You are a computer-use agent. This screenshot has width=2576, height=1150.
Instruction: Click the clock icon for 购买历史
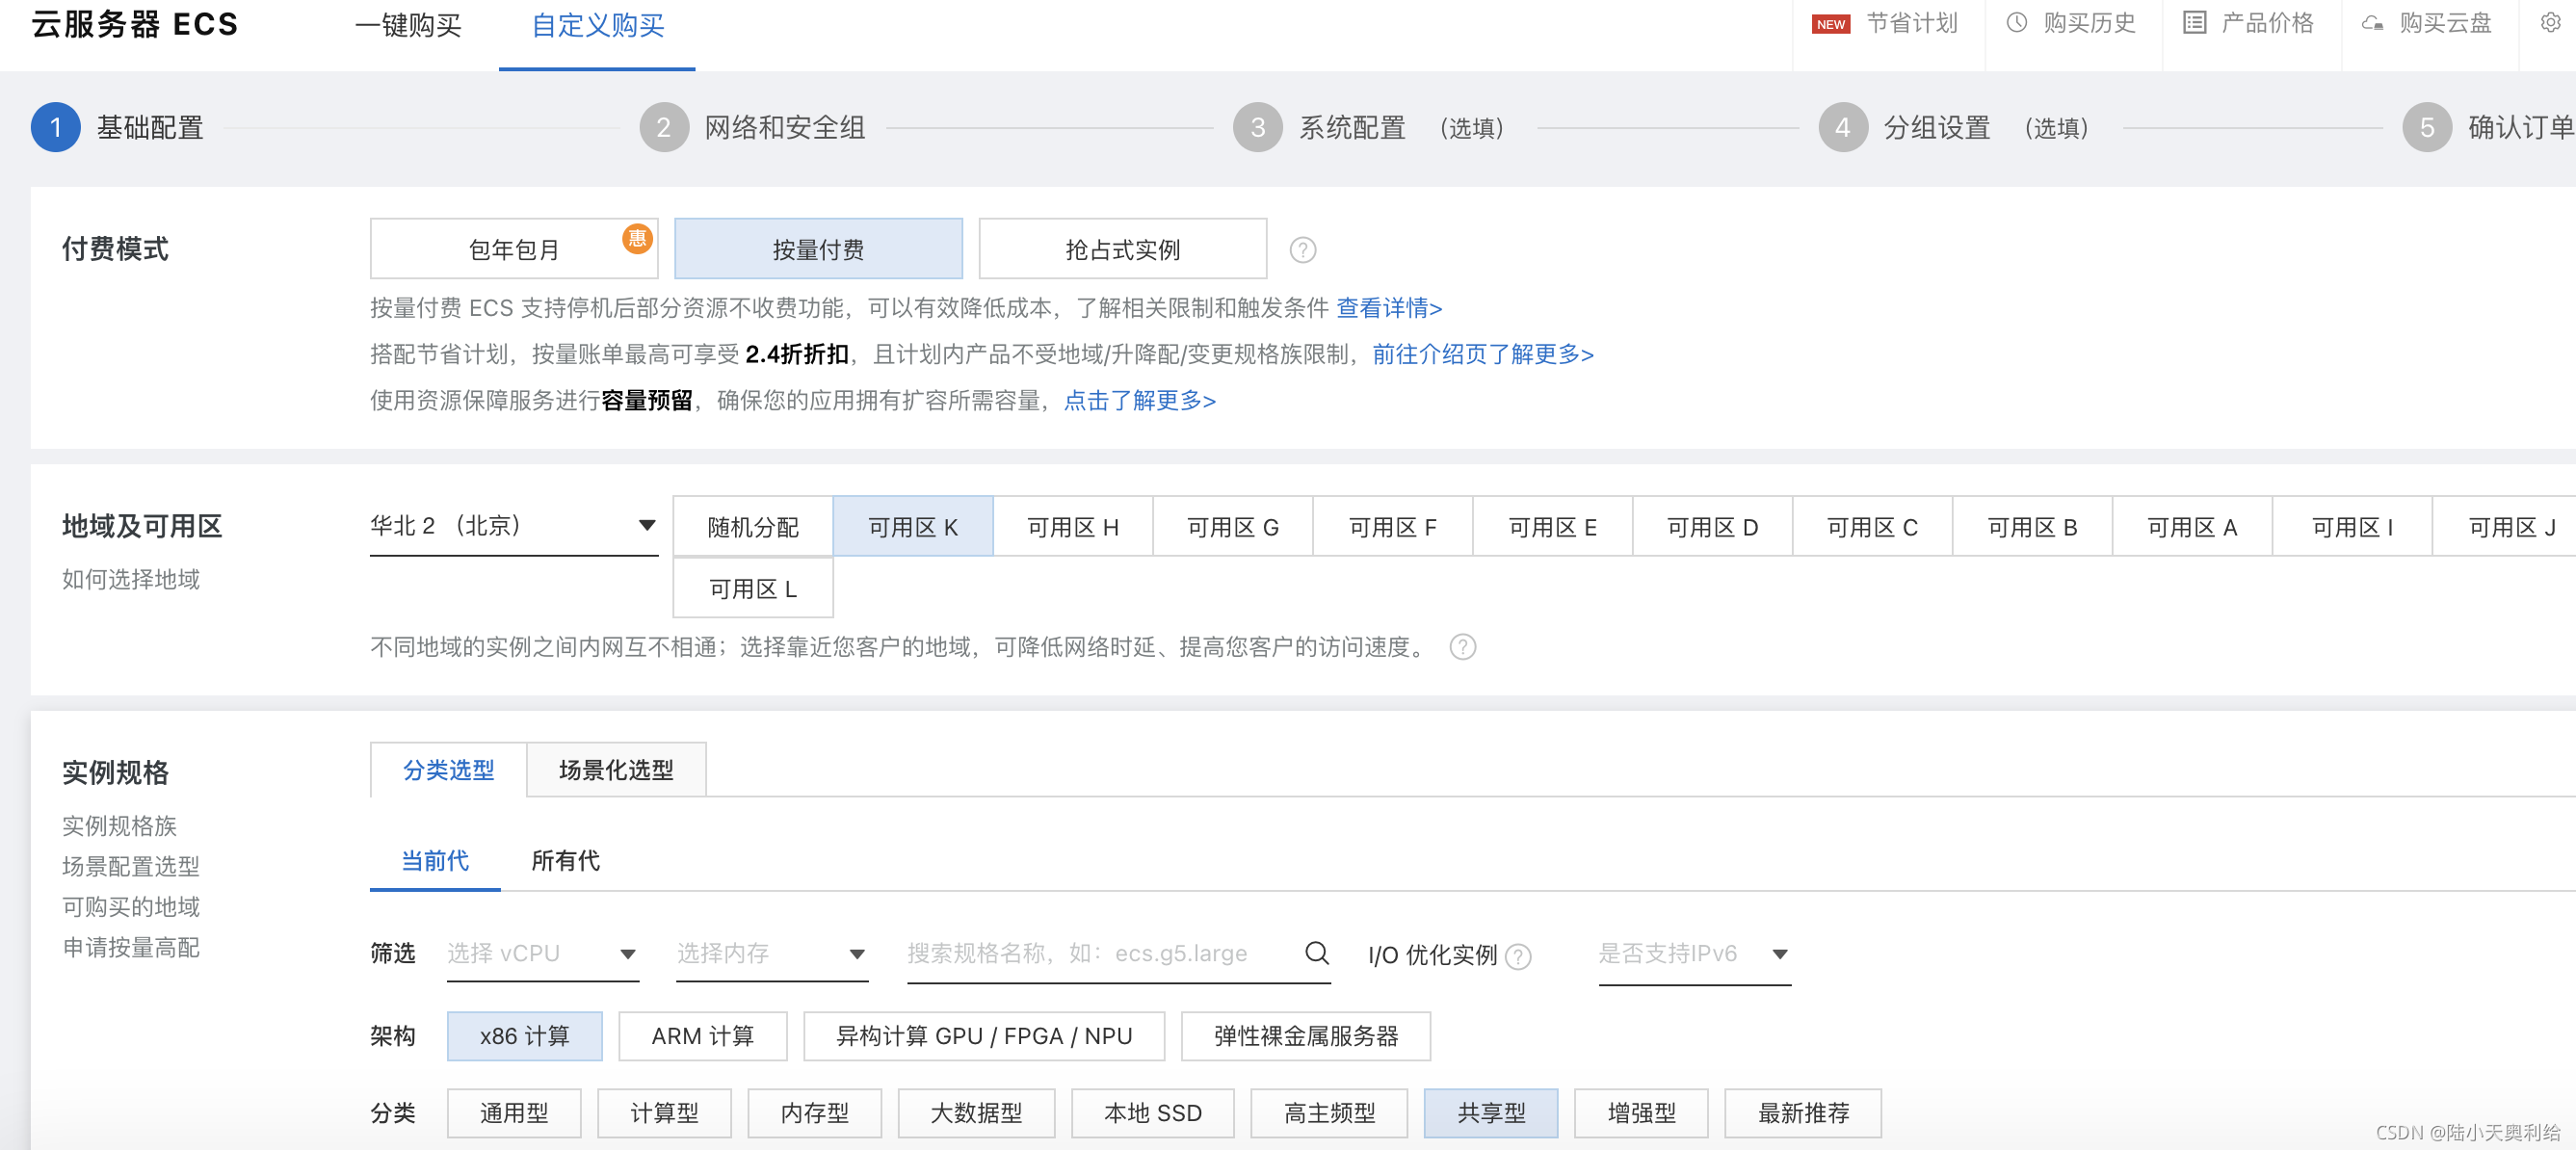tap(2016, 23)
